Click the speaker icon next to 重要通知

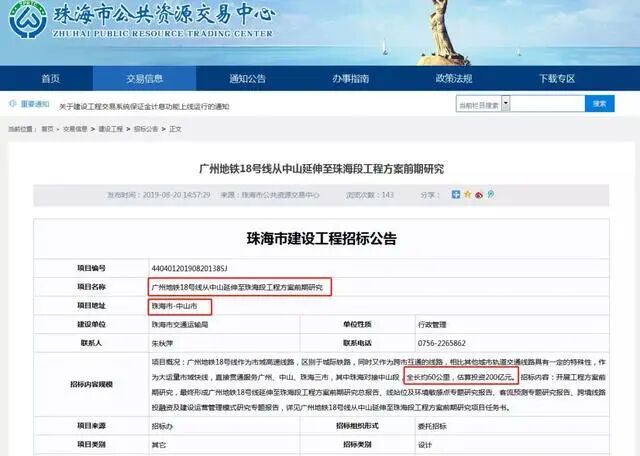pyautogui.click(x=13, y=104)
